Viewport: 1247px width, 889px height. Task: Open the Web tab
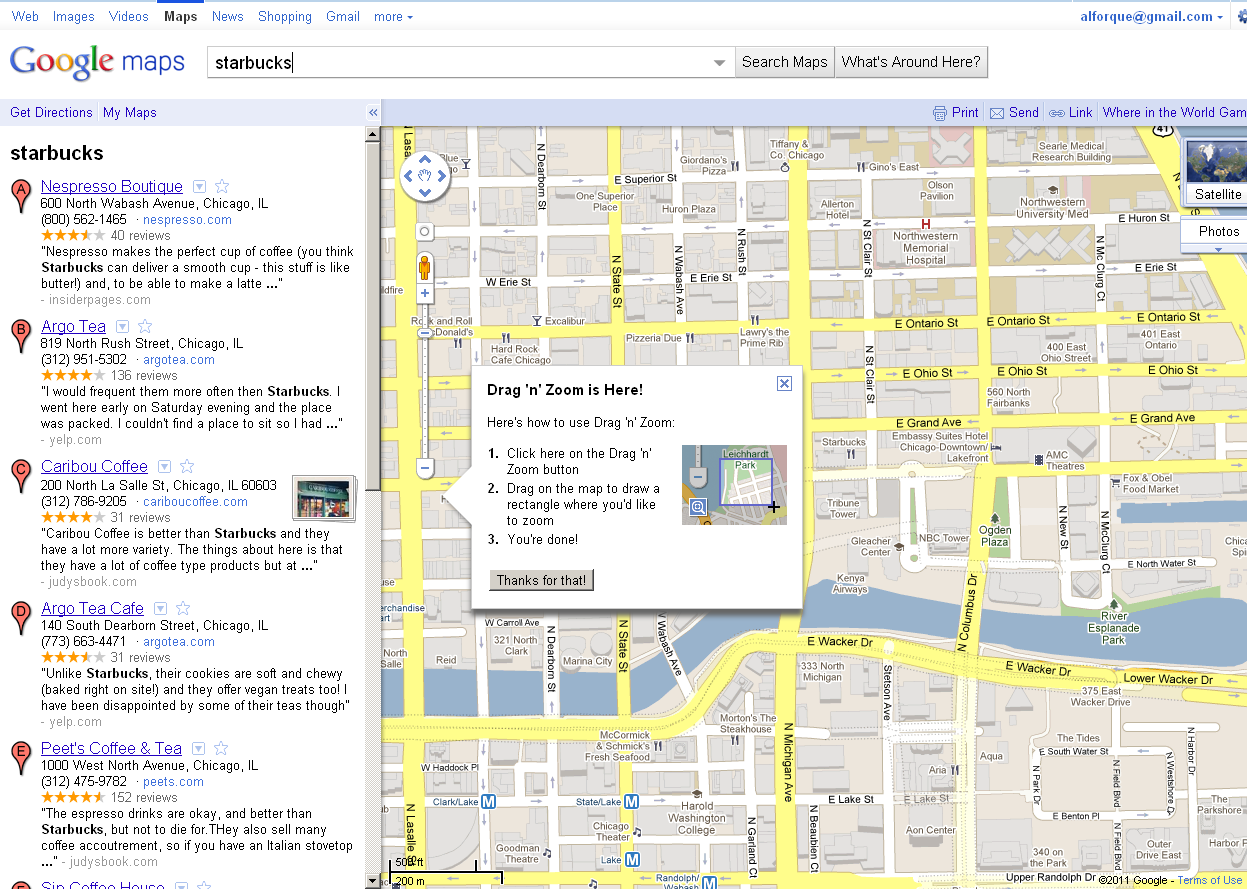coord(25,16)
